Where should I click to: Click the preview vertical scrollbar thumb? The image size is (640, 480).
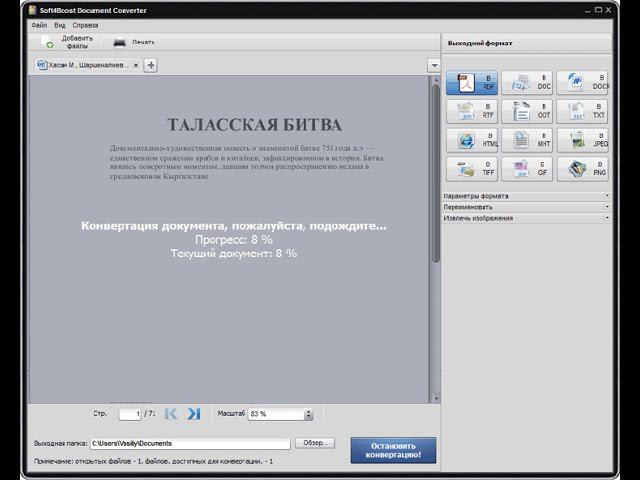(x=436, y=173)
